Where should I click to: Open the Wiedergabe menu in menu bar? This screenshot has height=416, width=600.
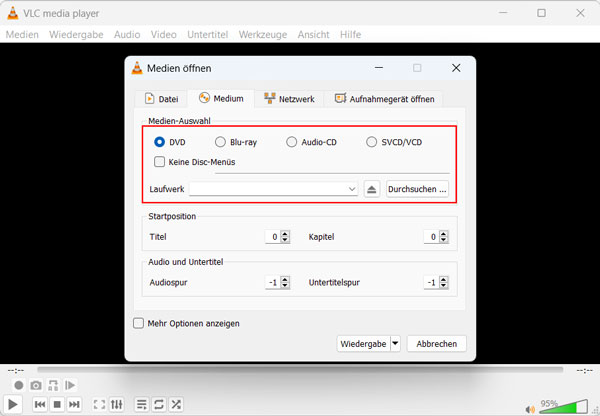76,34
